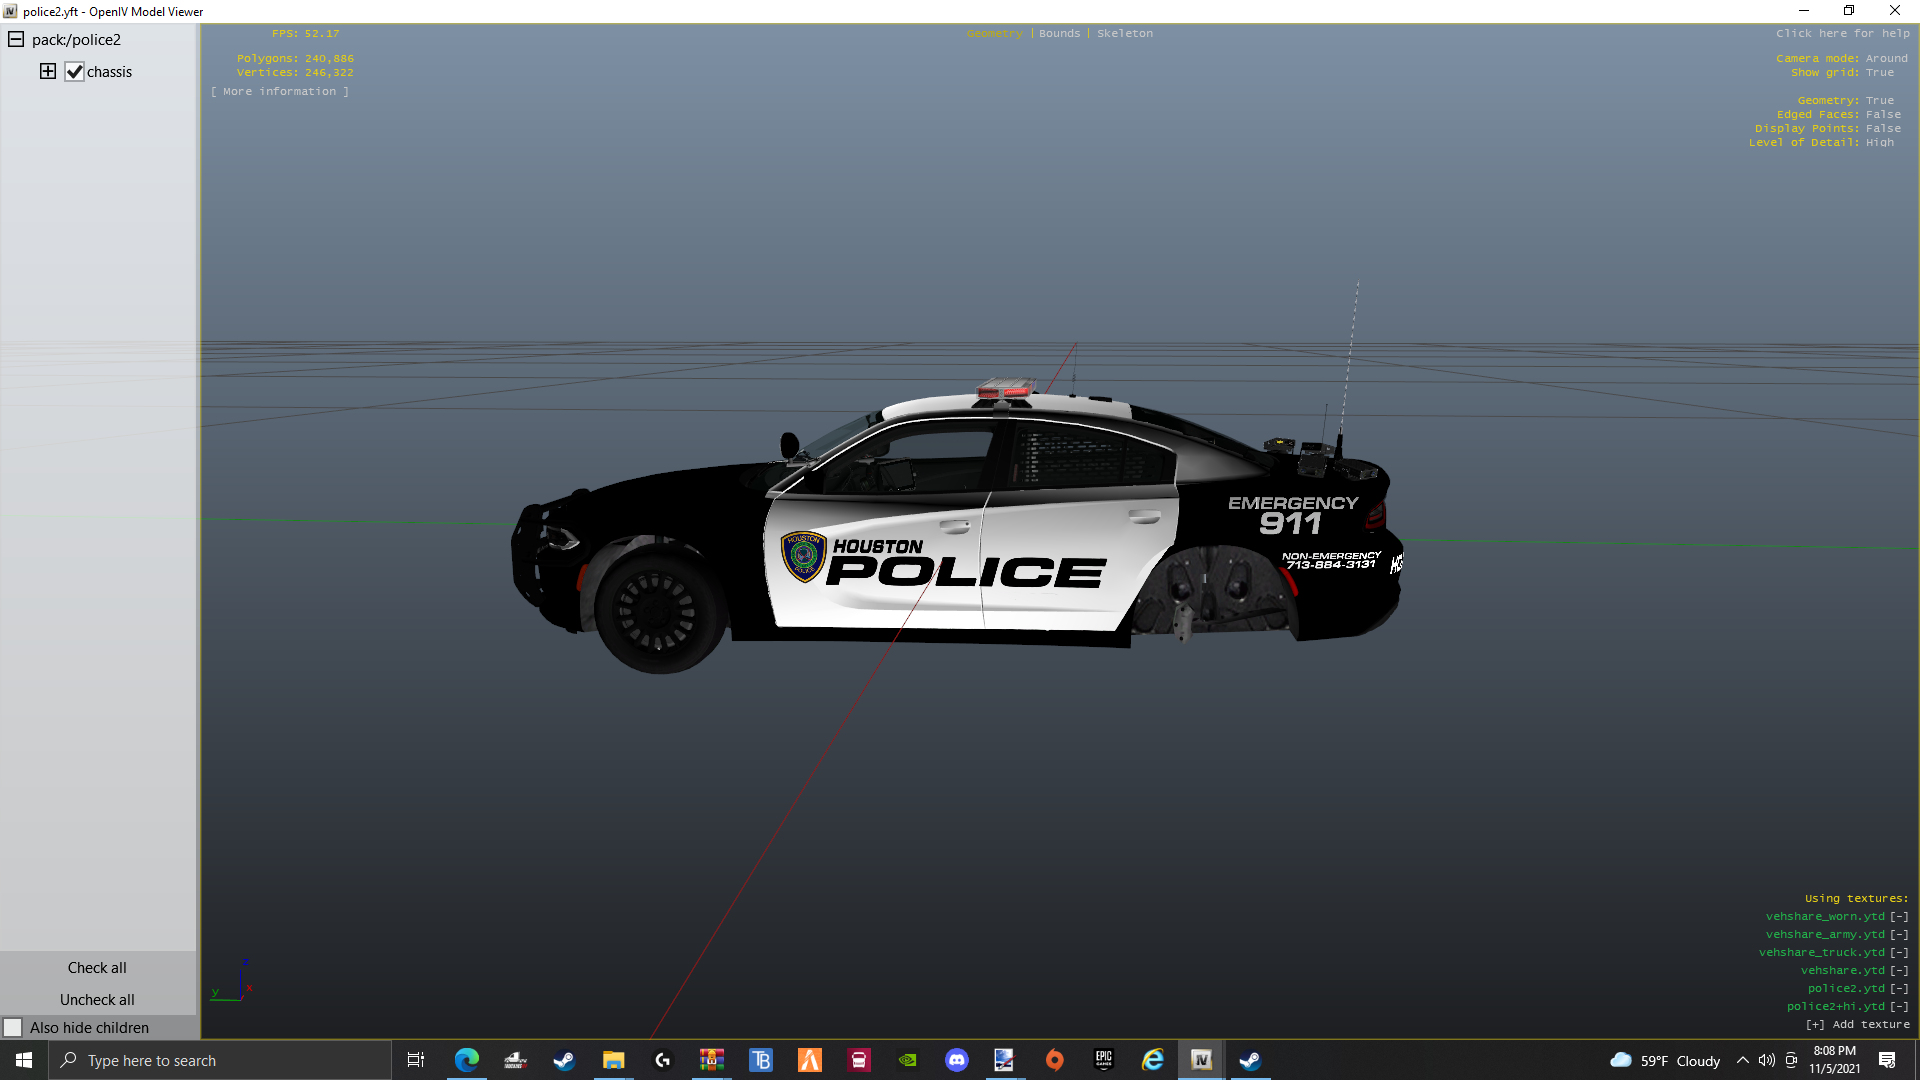Open the Epic Games taskbar icon
The width and height of the screenshot is (1920, 1080).
(1104, 1060)
